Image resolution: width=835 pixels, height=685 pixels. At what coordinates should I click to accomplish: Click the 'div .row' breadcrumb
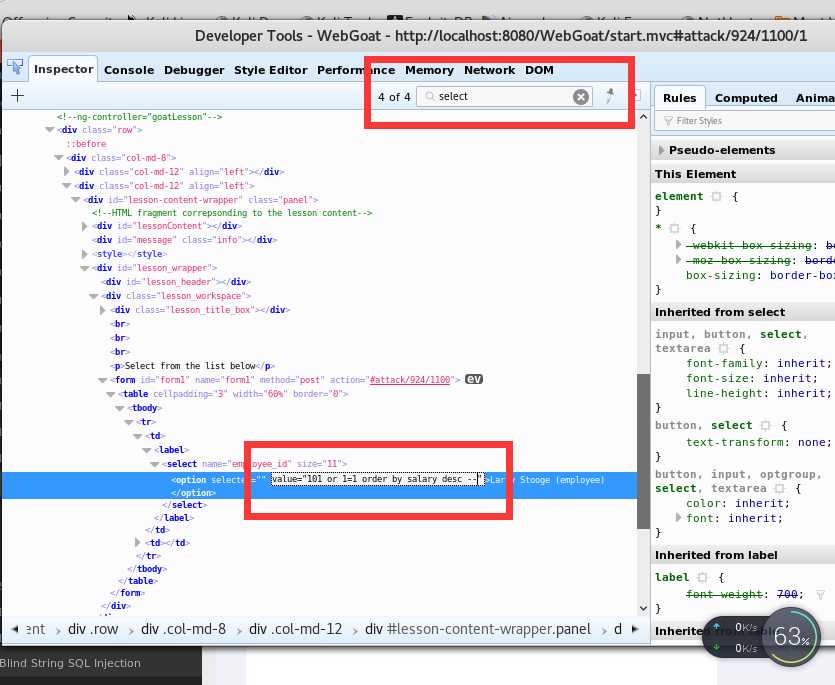(x=93, y=629)
